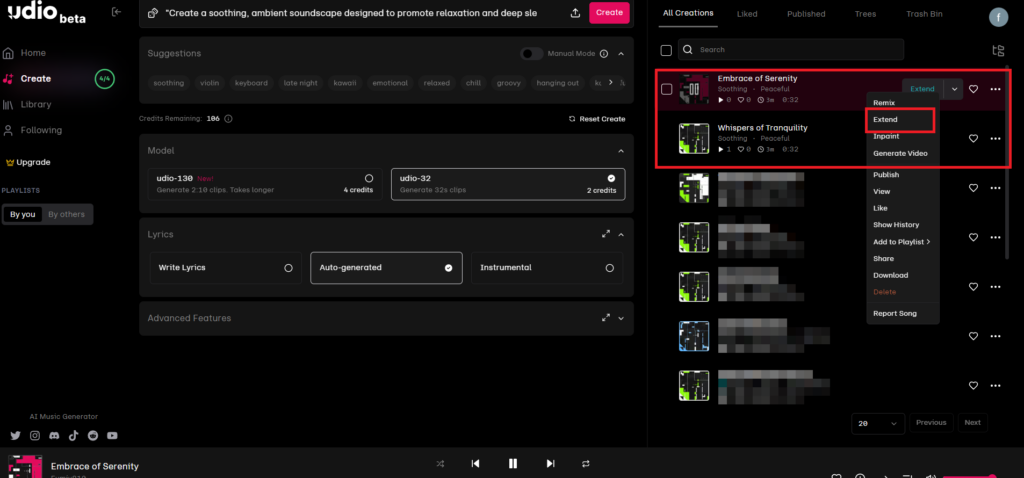Screen dimensions: 1024x478
Task: Maximize the Lyrics section with arrows icon
Action: coord(605,234)
